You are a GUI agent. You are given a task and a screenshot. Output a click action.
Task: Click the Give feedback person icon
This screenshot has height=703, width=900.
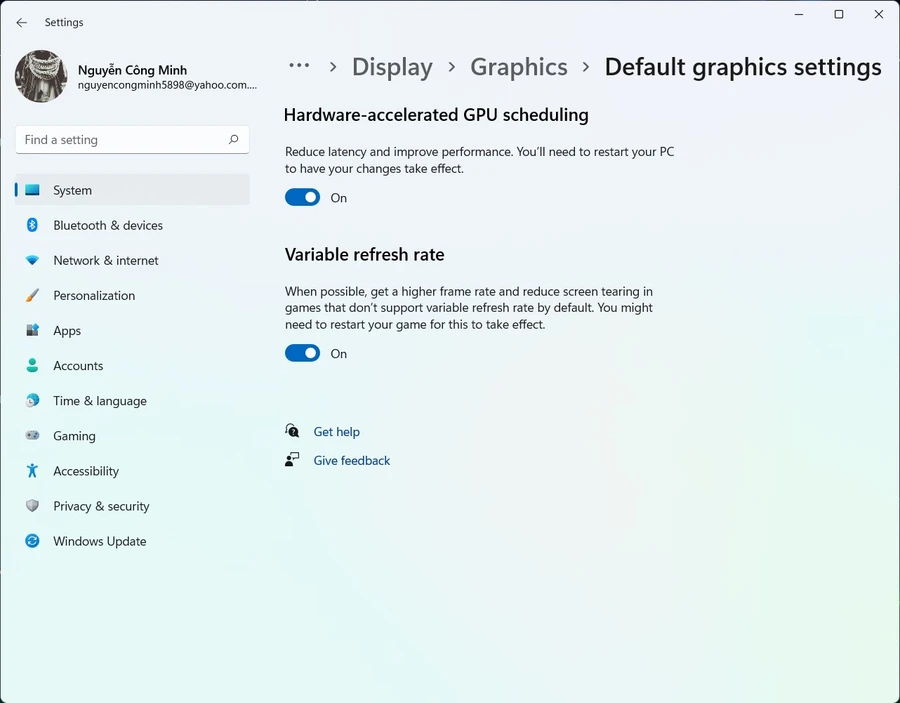click(292, 460)
